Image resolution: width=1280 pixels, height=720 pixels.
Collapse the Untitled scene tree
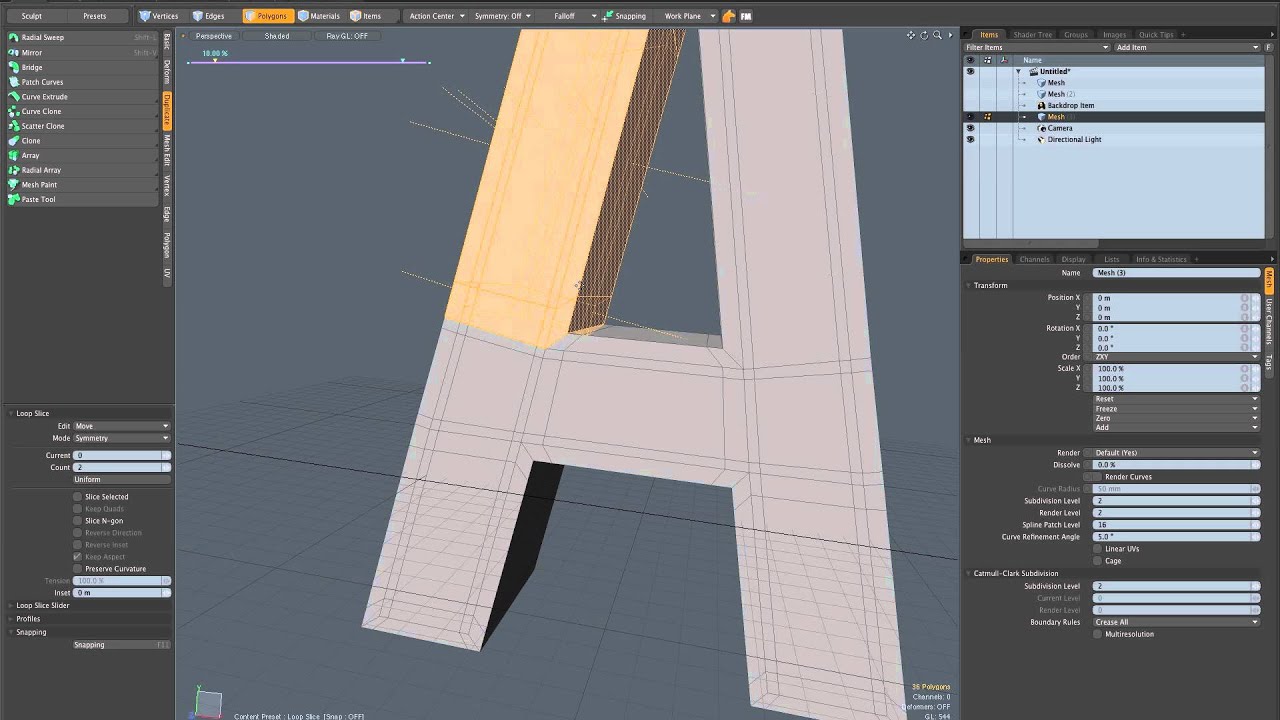point(1019,72)
